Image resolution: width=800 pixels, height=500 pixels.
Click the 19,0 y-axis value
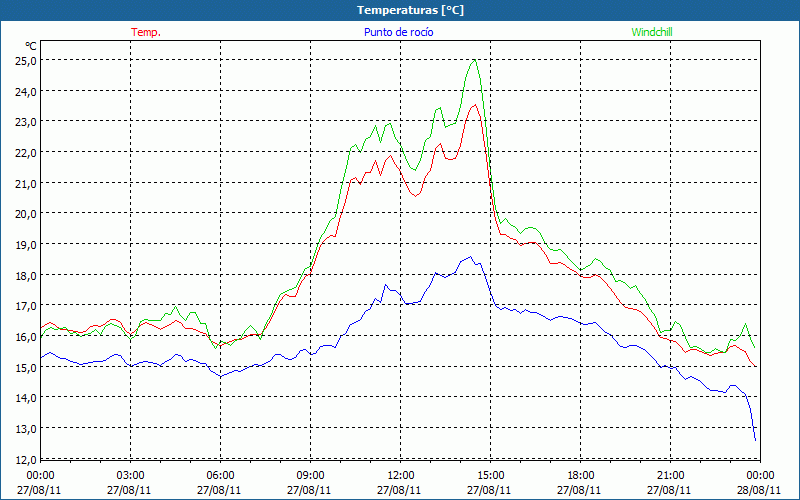[25, 244]
